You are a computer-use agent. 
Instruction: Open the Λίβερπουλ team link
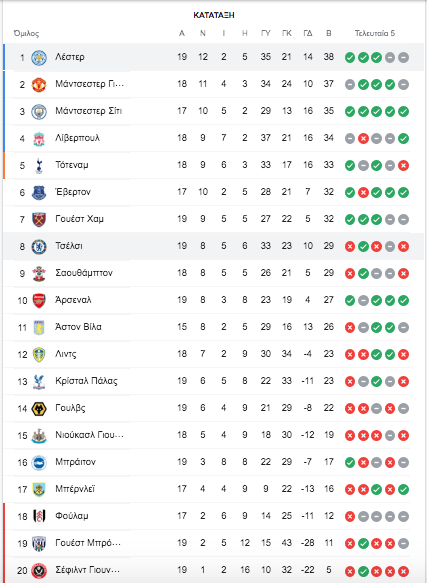click(x=77, y=138)
